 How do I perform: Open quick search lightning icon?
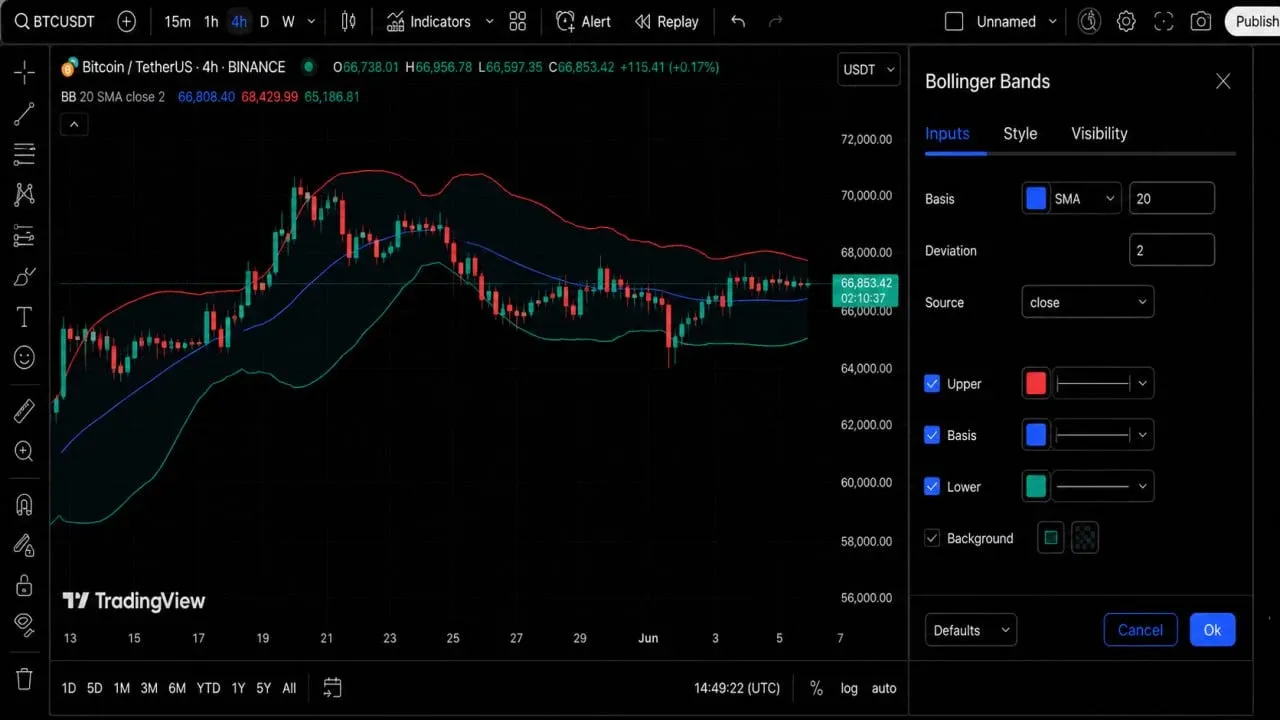pyautogui.click(x=1089, y=21)
